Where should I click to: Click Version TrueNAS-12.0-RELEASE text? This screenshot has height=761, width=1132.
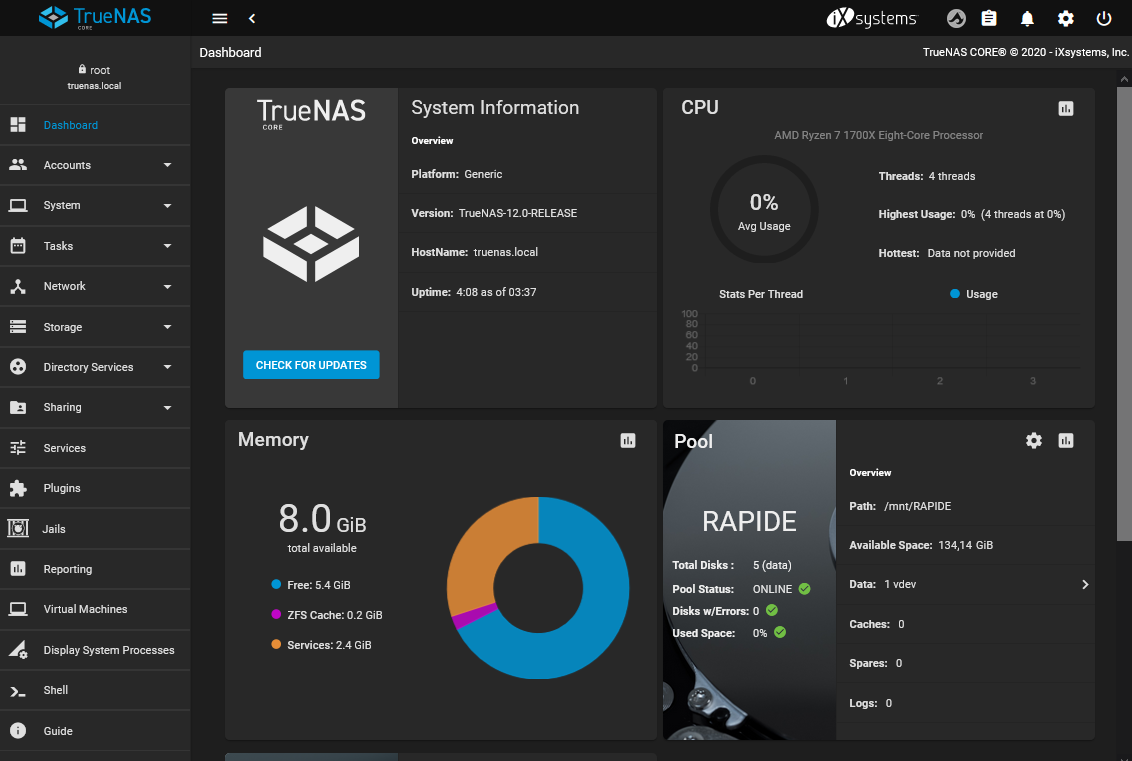point(494,213)
